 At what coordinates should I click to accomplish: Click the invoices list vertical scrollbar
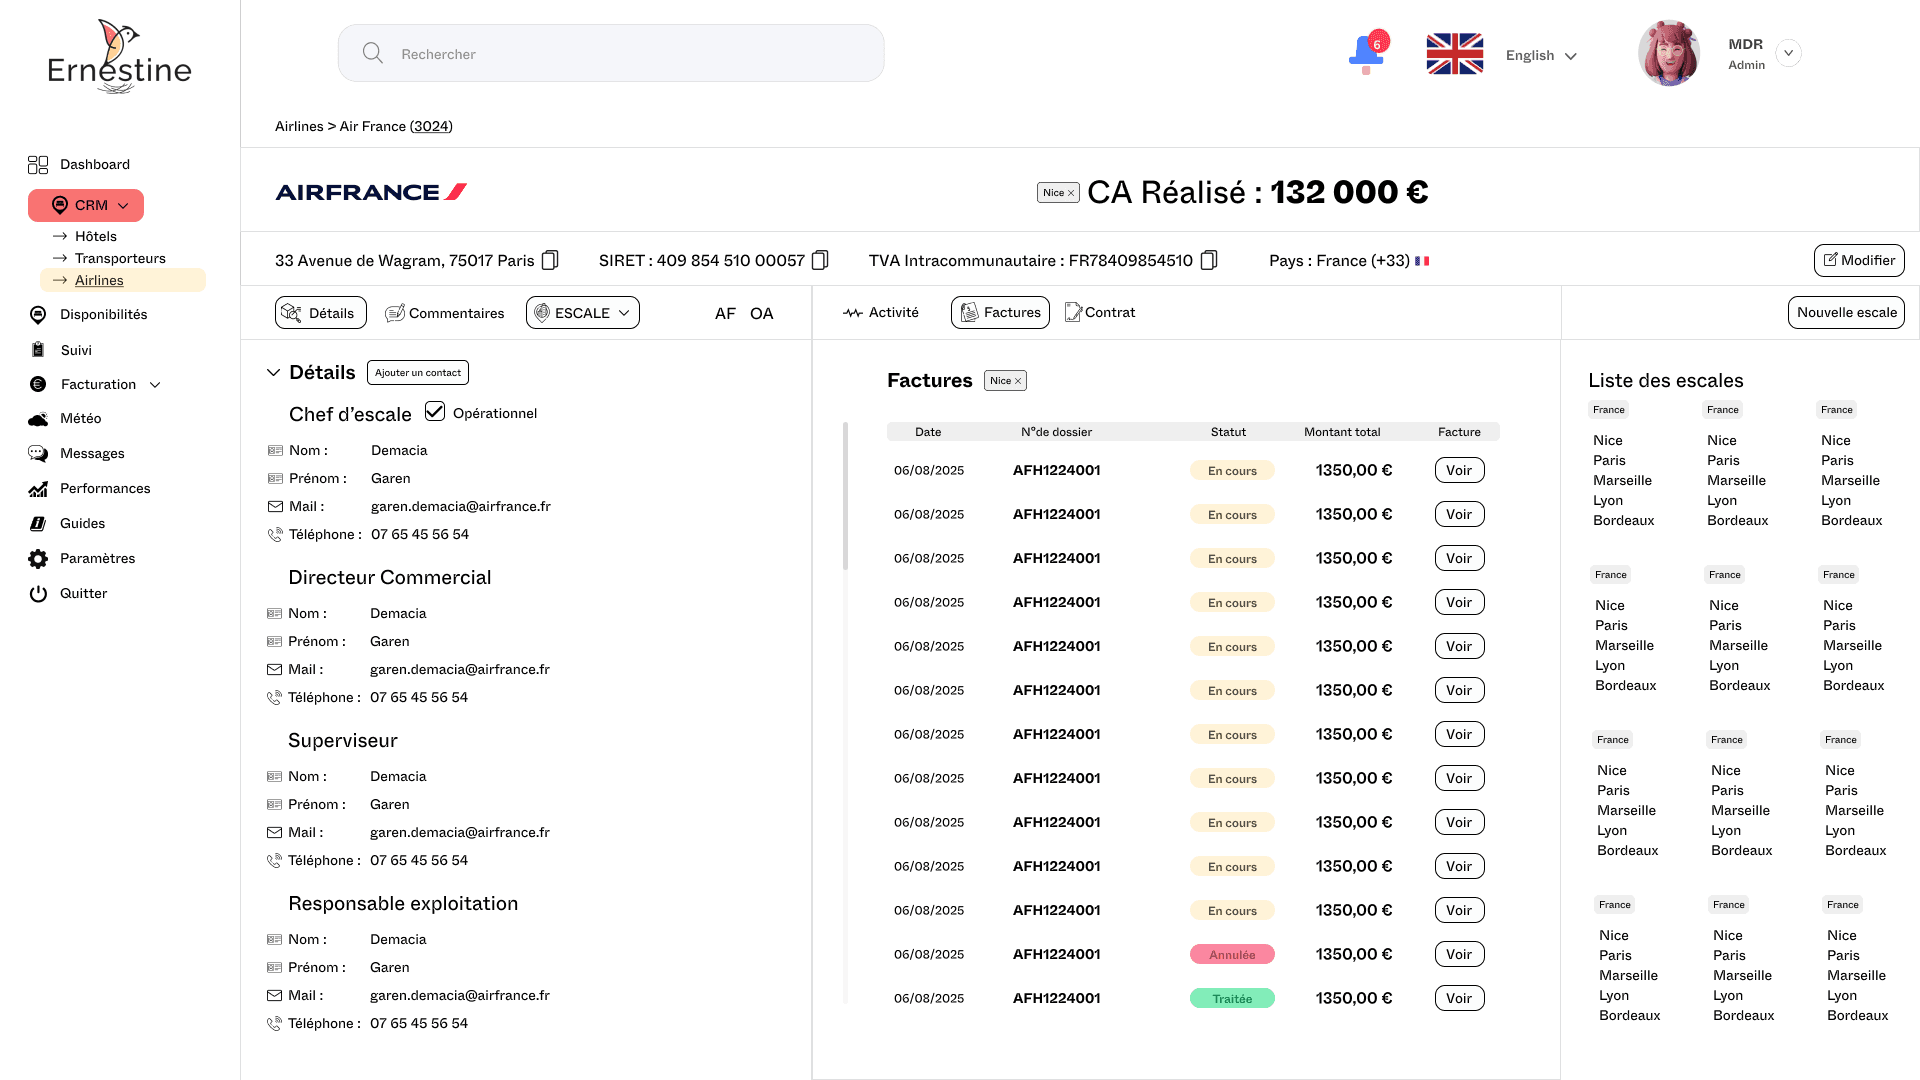(845, 497)
